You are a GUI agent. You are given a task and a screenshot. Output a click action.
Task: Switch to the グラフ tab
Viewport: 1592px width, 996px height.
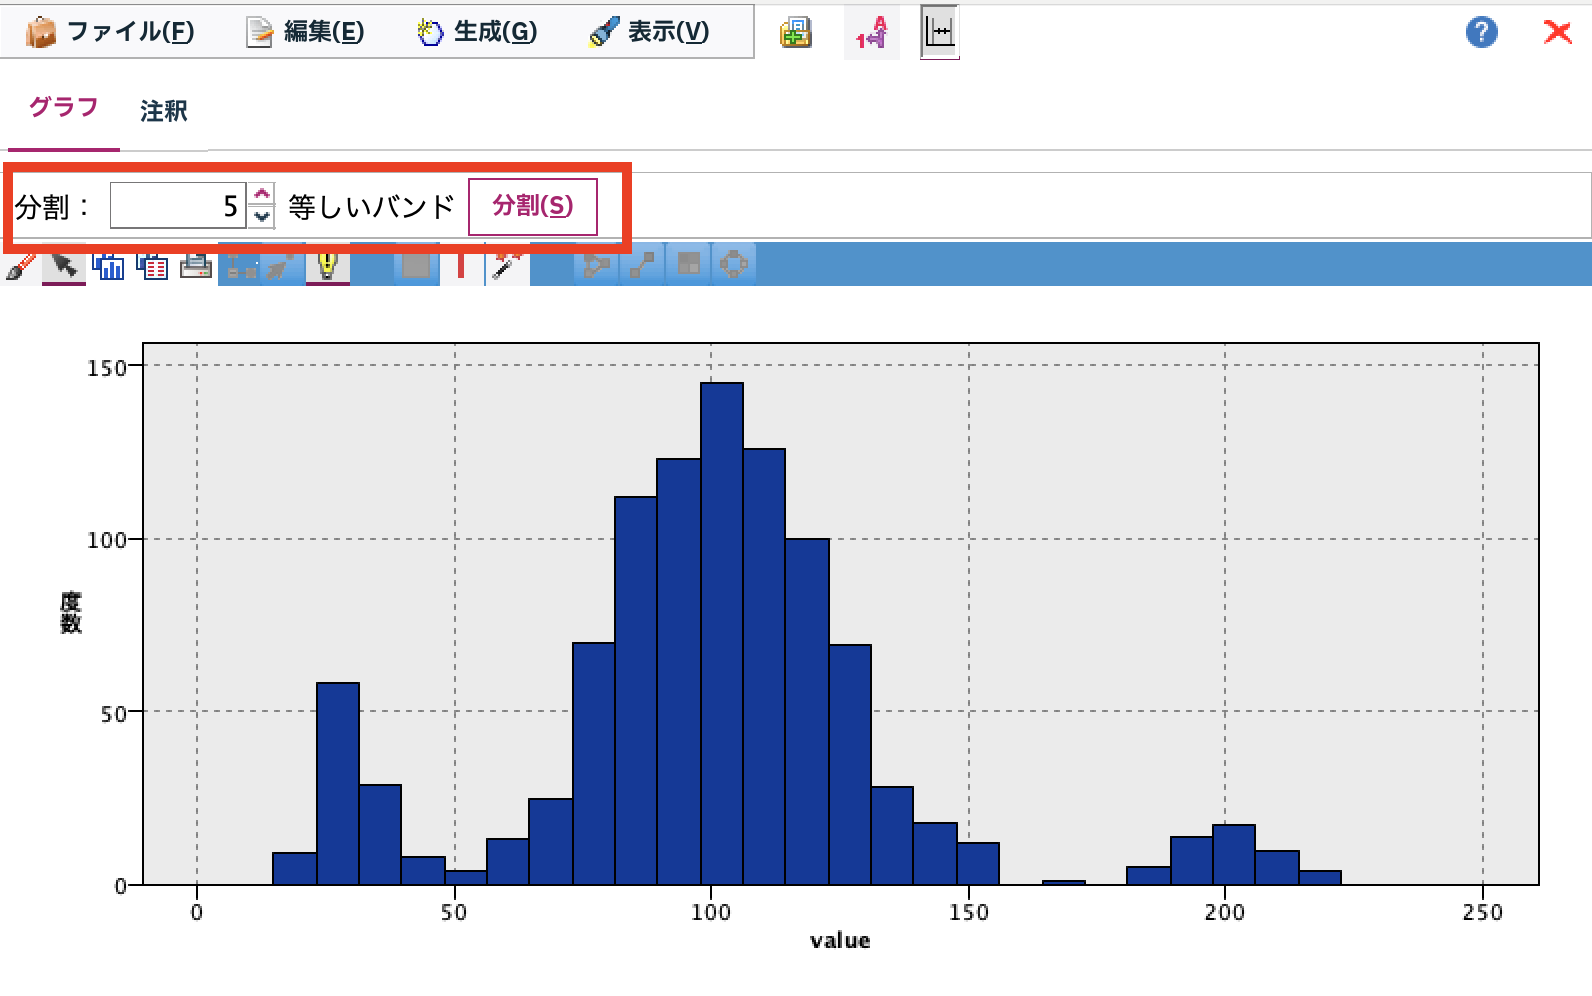[64, 107]
